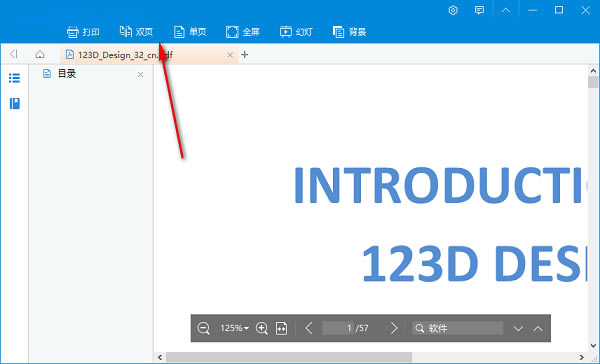This screenshot has width=600, height=364.
Task: Collapse the side panel with arrow icon
Action: tap(14, 54)
